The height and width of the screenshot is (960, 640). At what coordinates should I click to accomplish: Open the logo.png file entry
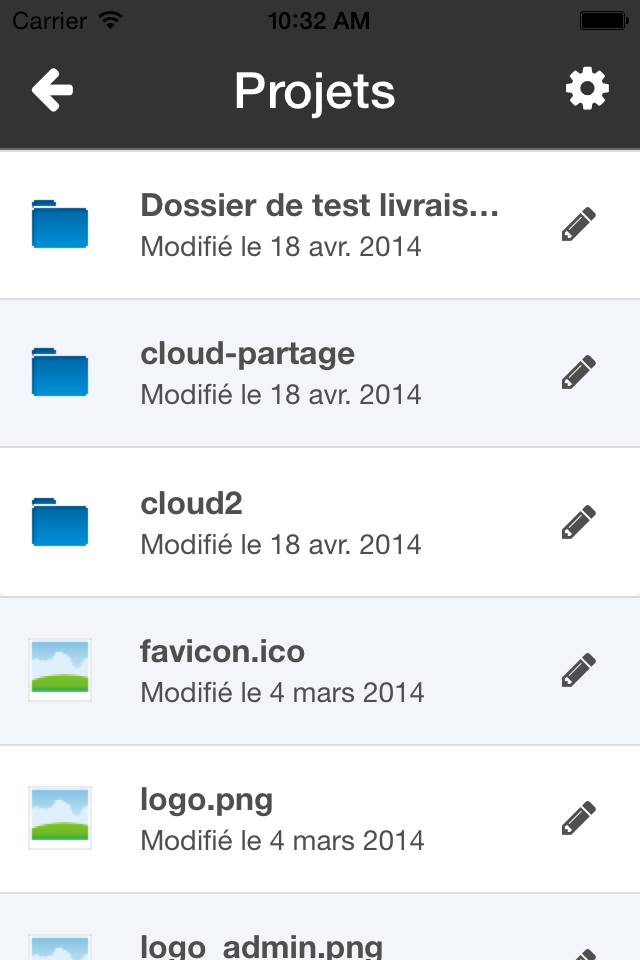[207, 800]
